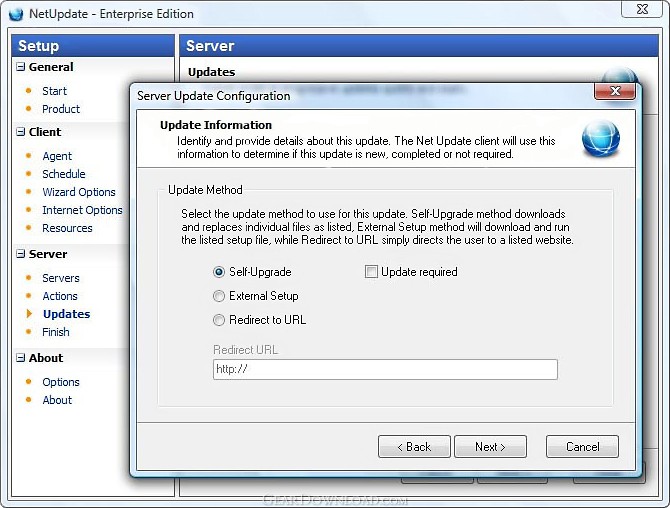Click the Server section heading in sidebar
The width and height of the screenshot is (670, 508).
(48, 254)
